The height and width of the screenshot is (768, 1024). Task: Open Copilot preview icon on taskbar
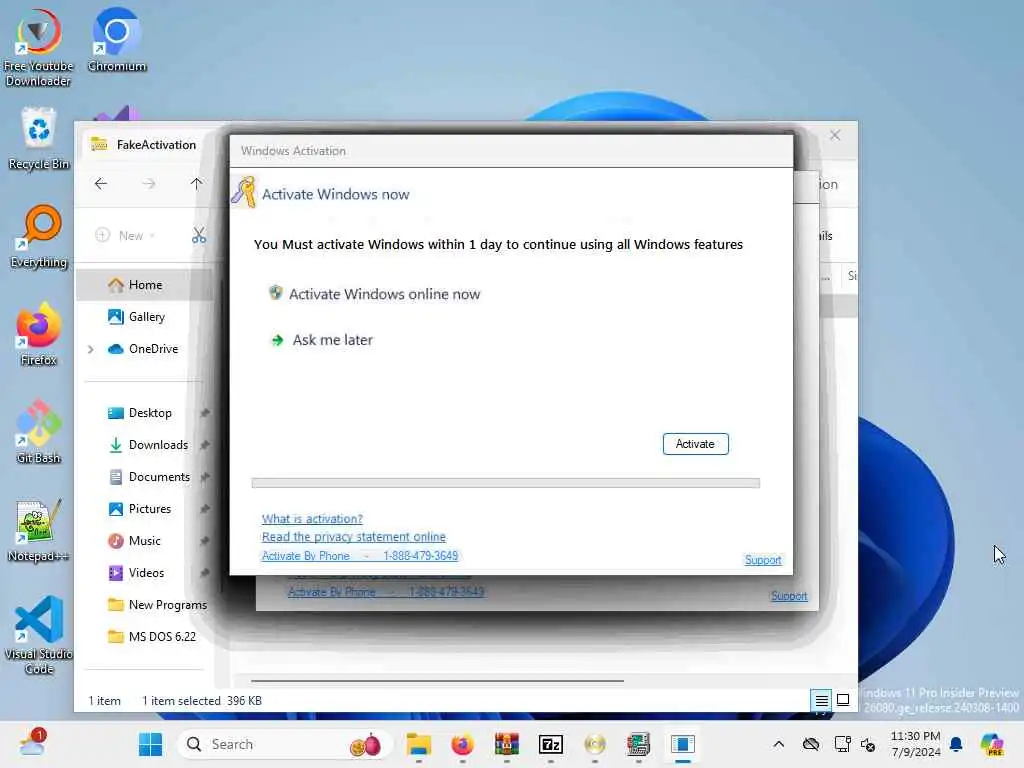tap(992, 744)
